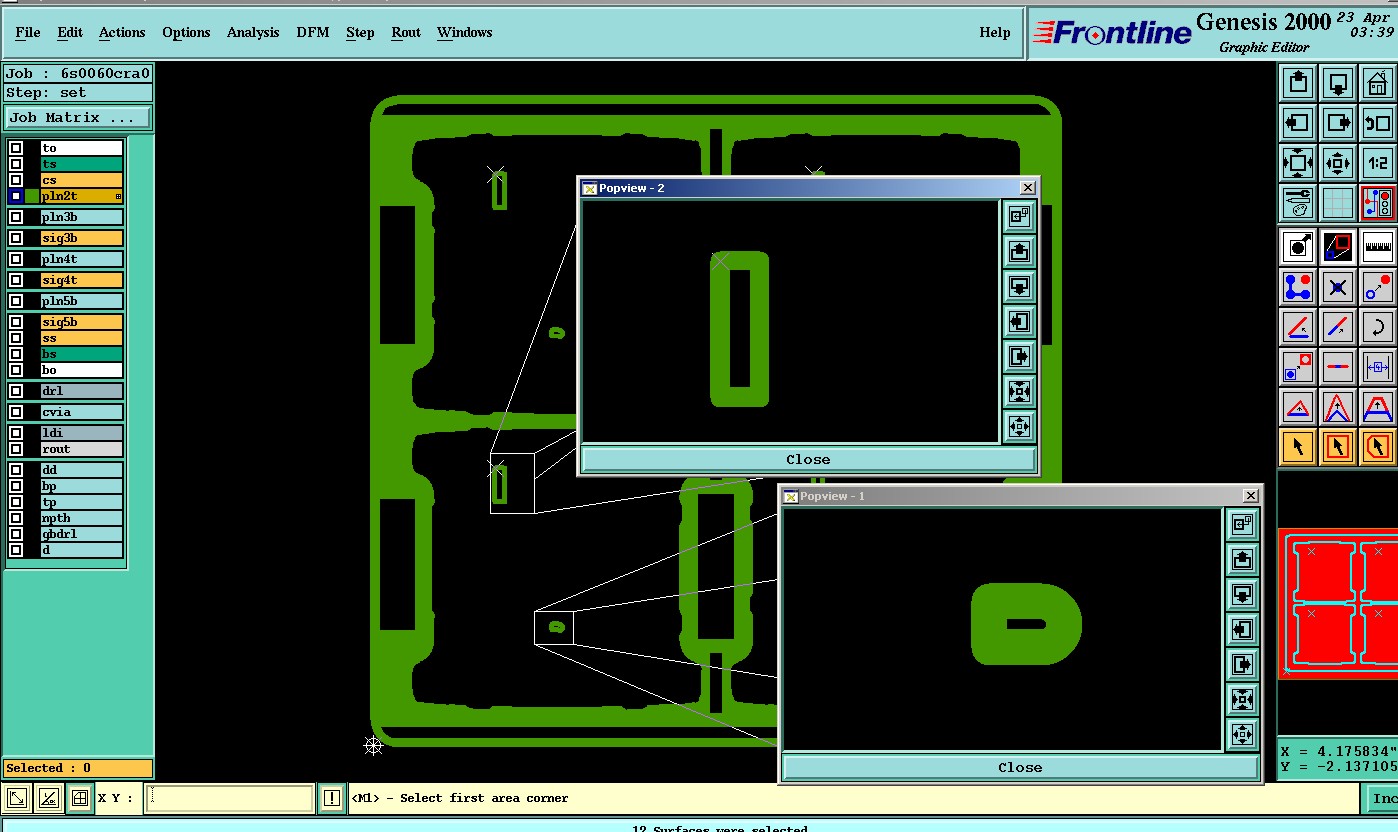This screenshot has height=832, width=1398.
Task: Select the 'bo' layer name
Action: point(82,370)
